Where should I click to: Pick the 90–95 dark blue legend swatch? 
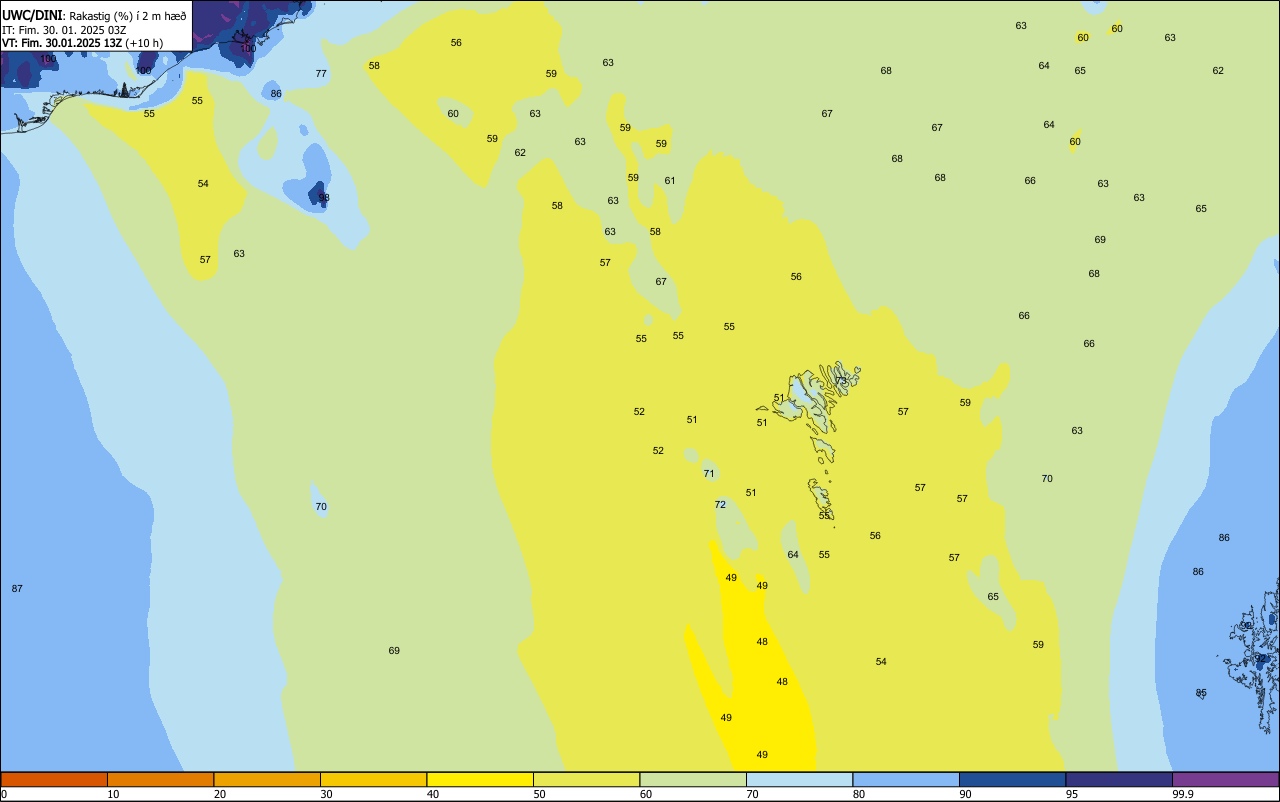(1012, 779)
